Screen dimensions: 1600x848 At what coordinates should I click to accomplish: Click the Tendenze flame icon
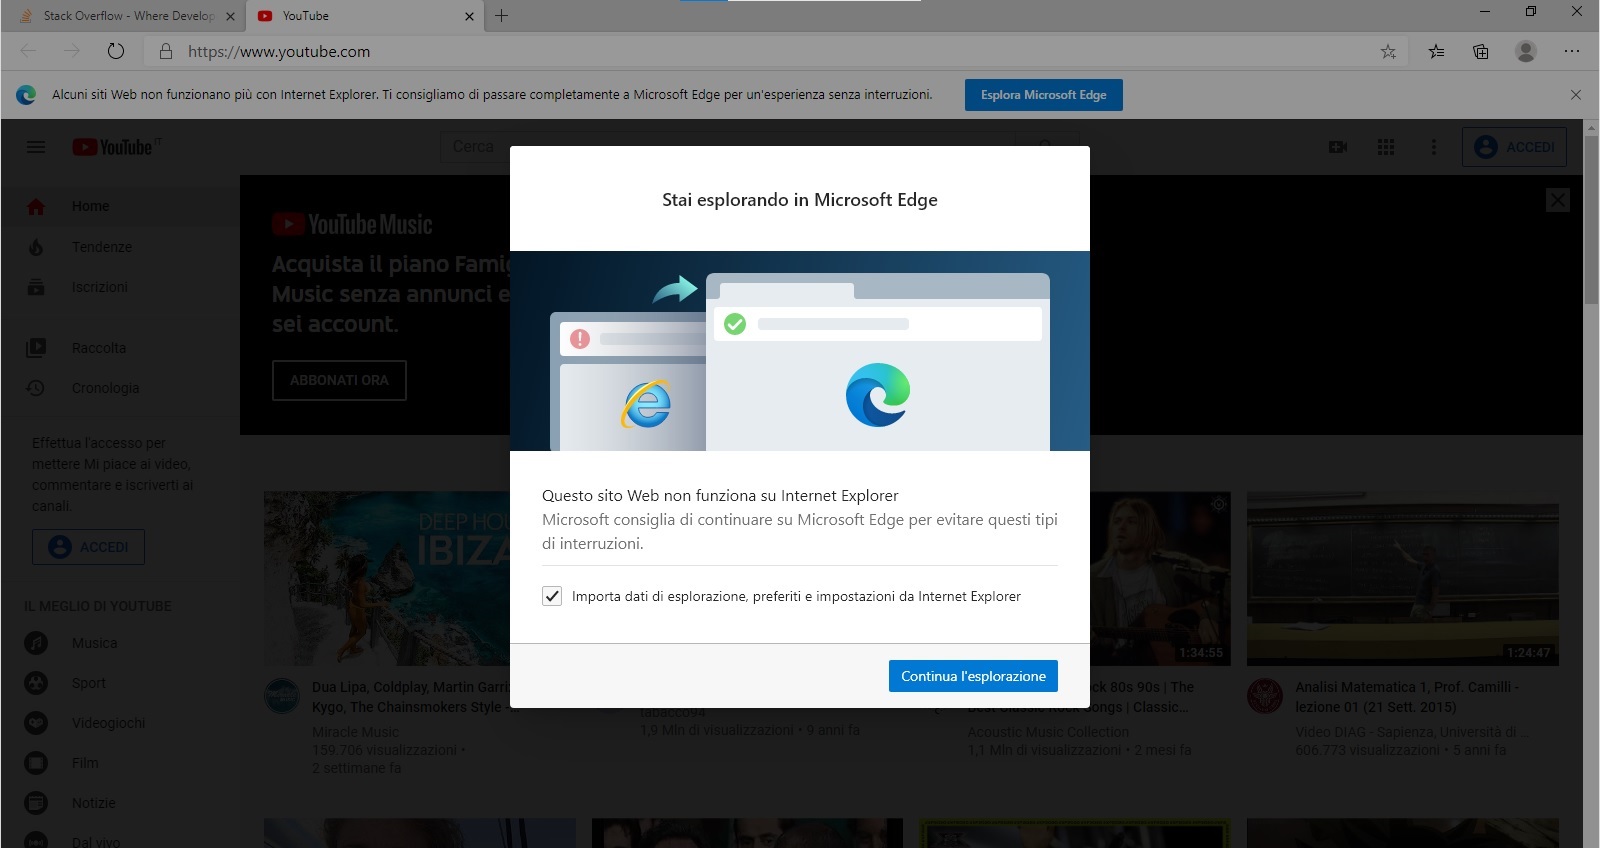click(36, 247)
